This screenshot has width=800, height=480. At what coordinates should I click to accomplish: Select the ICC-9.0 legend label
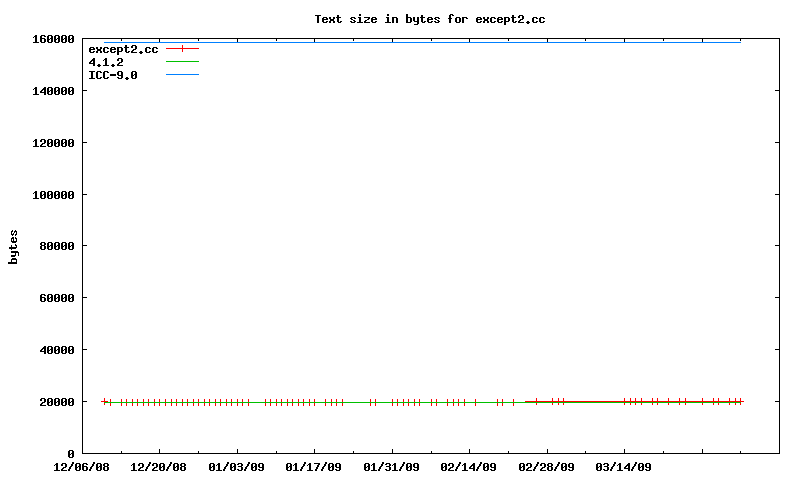[112, 75]
